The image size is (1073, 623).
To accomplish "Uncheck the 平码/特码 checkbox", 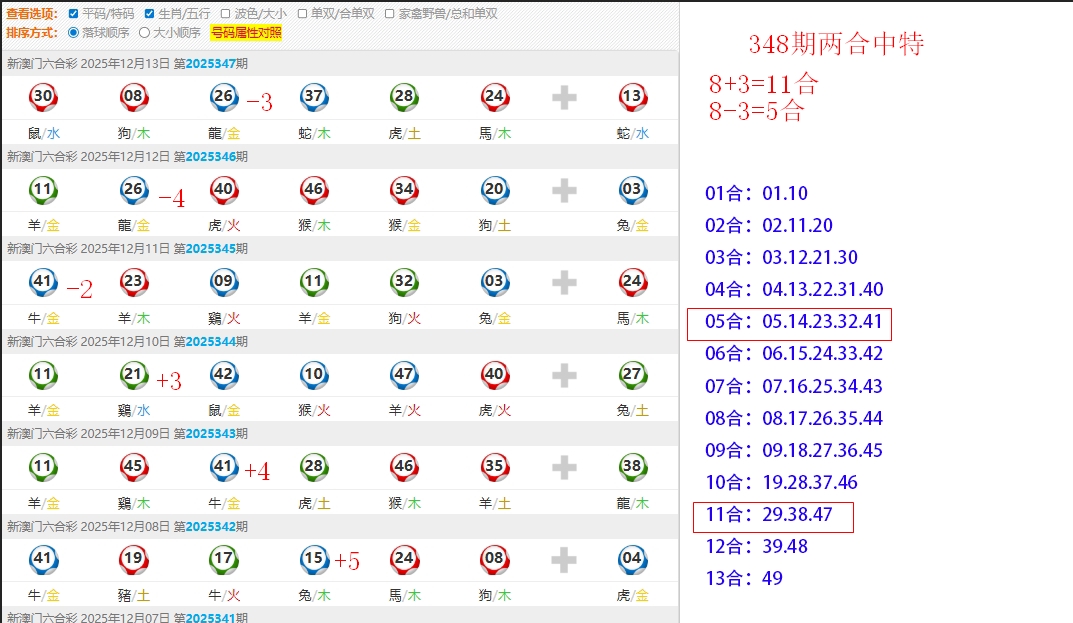I will point(74,14).
